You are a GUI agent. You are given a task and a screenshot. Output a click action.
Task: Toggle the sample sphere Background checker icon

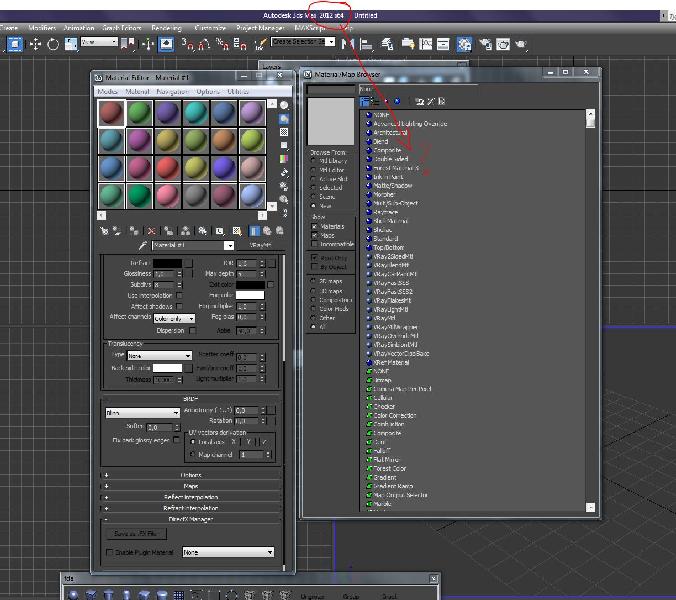click(x=284, y=132)
